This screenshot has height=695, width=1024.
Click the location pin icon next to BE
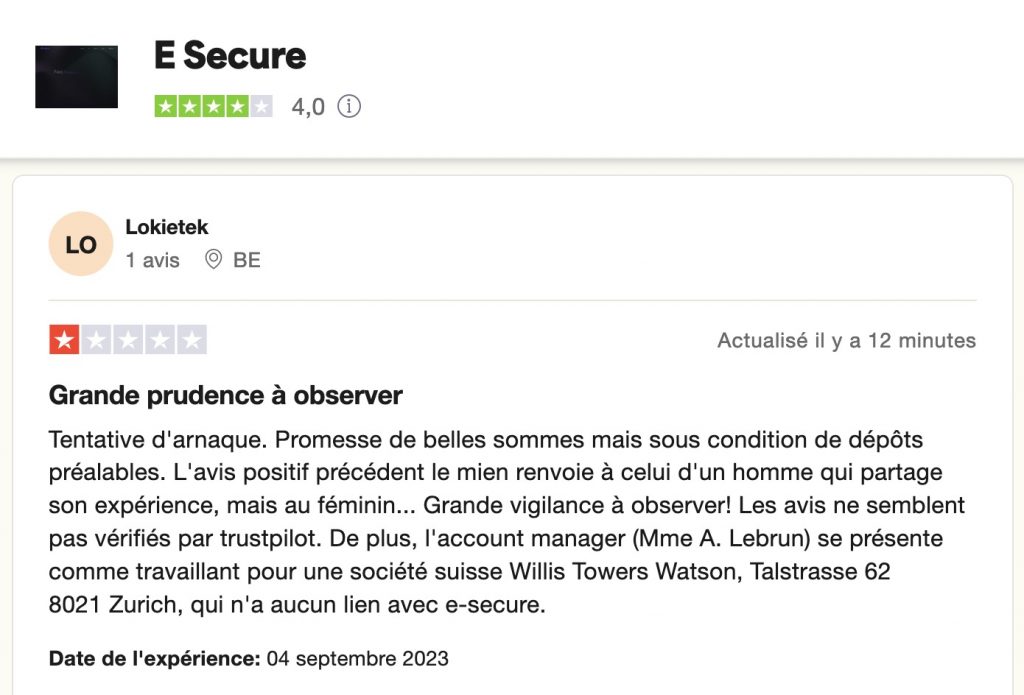tap(213, 260)
